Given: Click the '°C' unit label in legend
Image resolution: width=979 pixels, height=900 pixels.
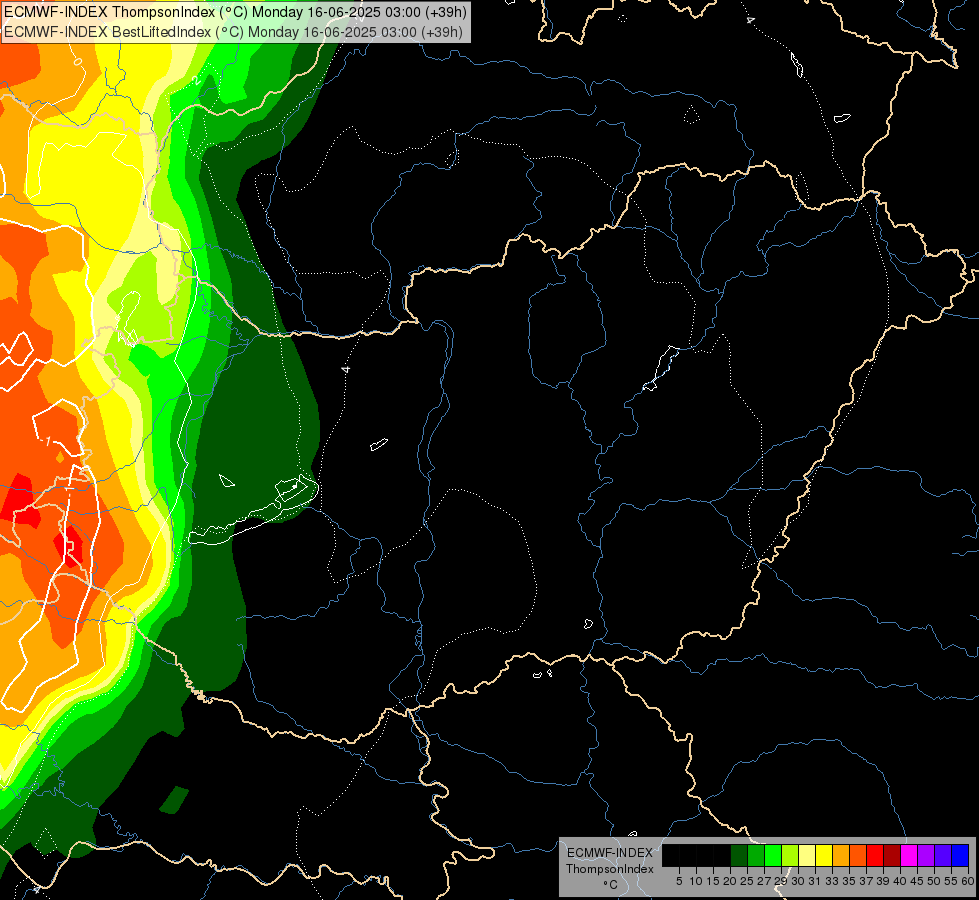Looking at the screenshot, I should tap(610, 885).
